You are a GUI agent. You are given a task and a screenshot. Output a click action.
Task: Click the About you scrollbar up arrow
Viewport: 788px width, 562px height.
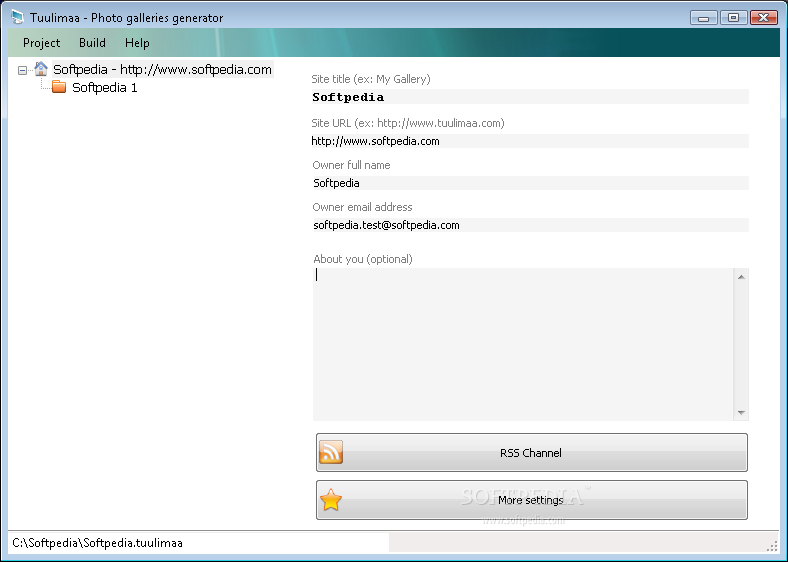741,277
